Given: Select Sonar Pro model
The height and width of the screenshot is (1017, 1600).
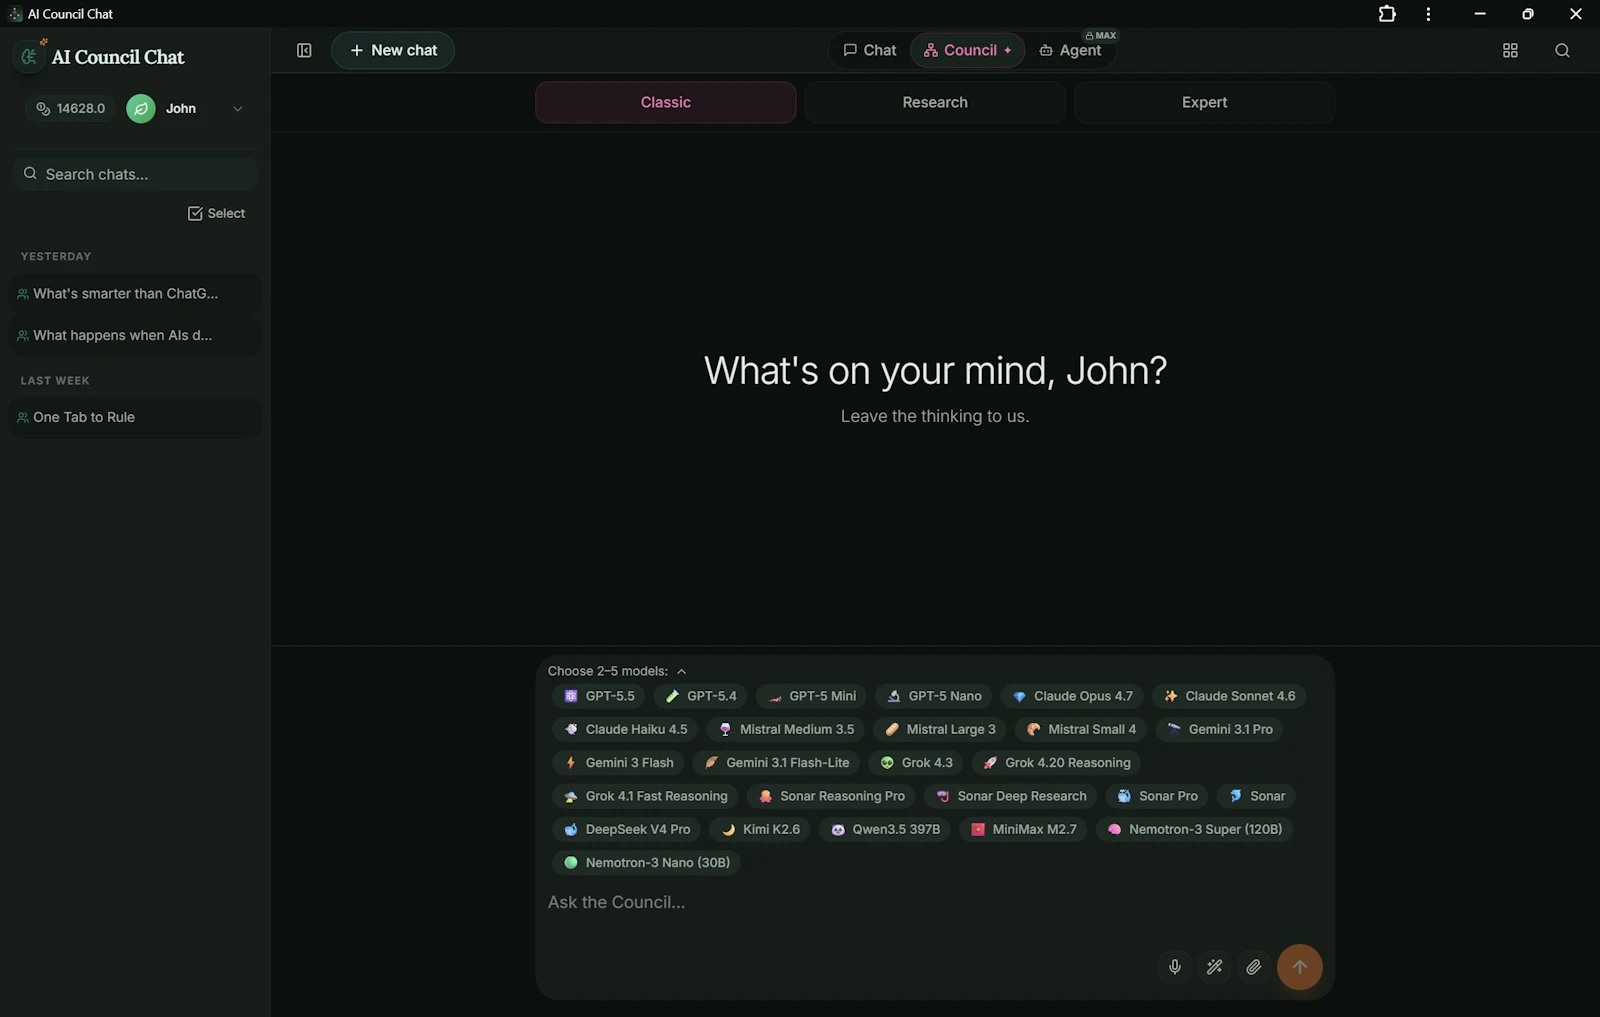Looking at the screenshot, I should tap(1156, 796).
